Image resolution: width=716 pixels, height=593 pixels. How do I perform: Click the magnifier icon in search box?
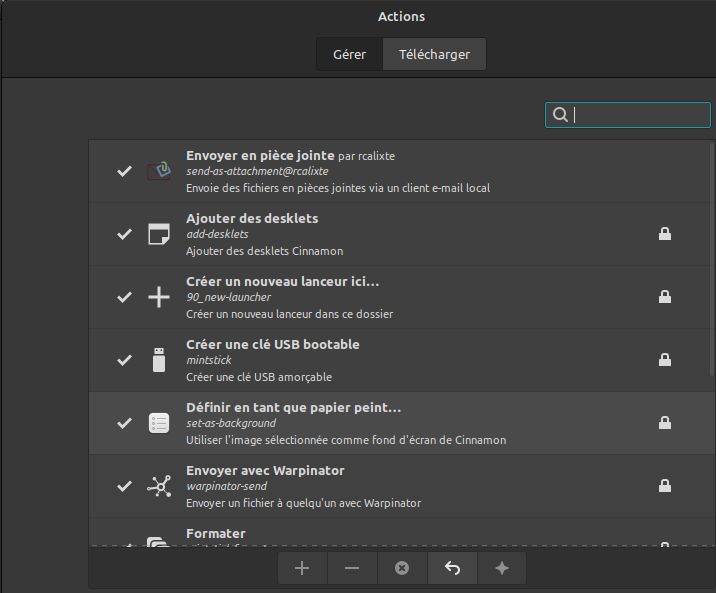coord(560,115)
